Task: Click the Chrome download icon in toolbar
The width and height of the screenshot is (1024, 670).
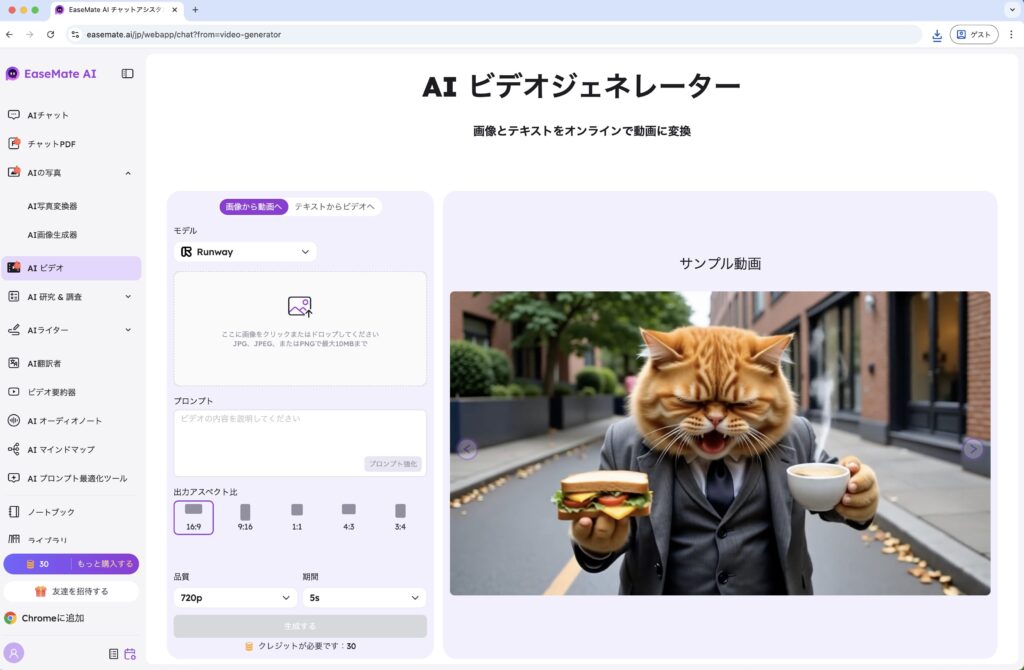Action: pyautogui.click(x=937, y=34)
